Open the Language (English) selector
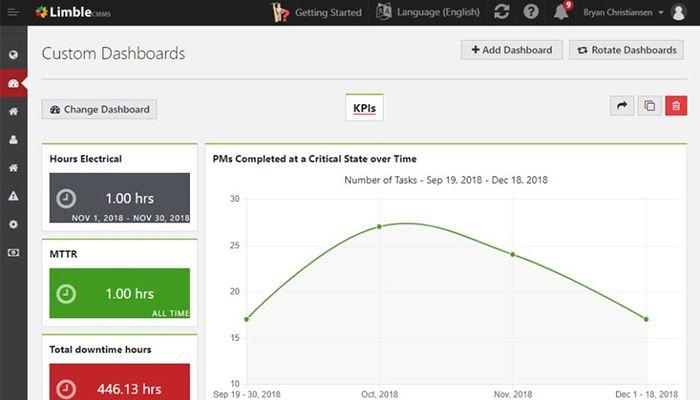This screenshot has height=400, width=700. (x=428, y=12)
